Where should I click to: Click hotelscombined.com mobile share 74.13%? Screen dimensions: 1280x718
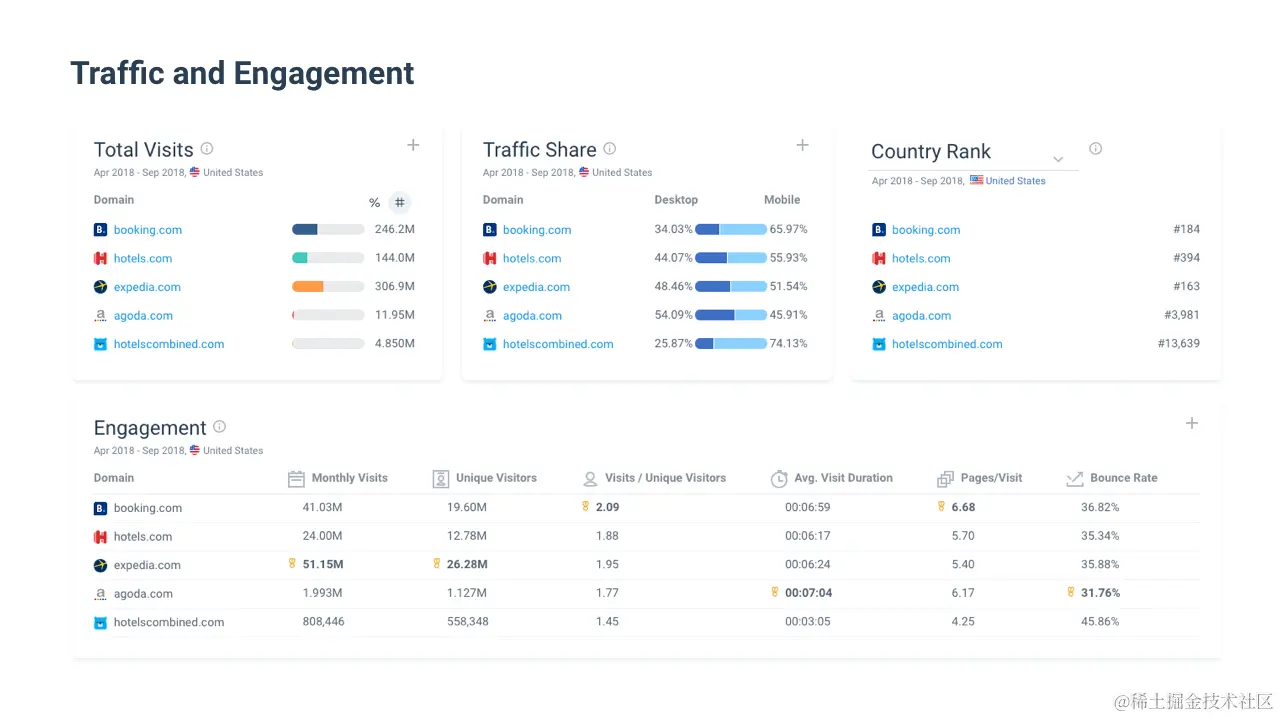point(788,343)
